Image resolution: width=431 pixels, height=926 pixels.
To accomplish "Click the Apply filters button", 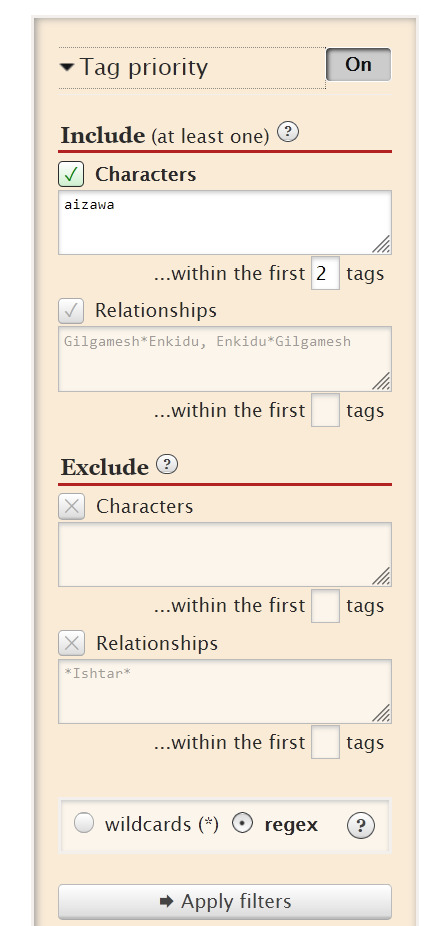I will (x=225, y=901).
